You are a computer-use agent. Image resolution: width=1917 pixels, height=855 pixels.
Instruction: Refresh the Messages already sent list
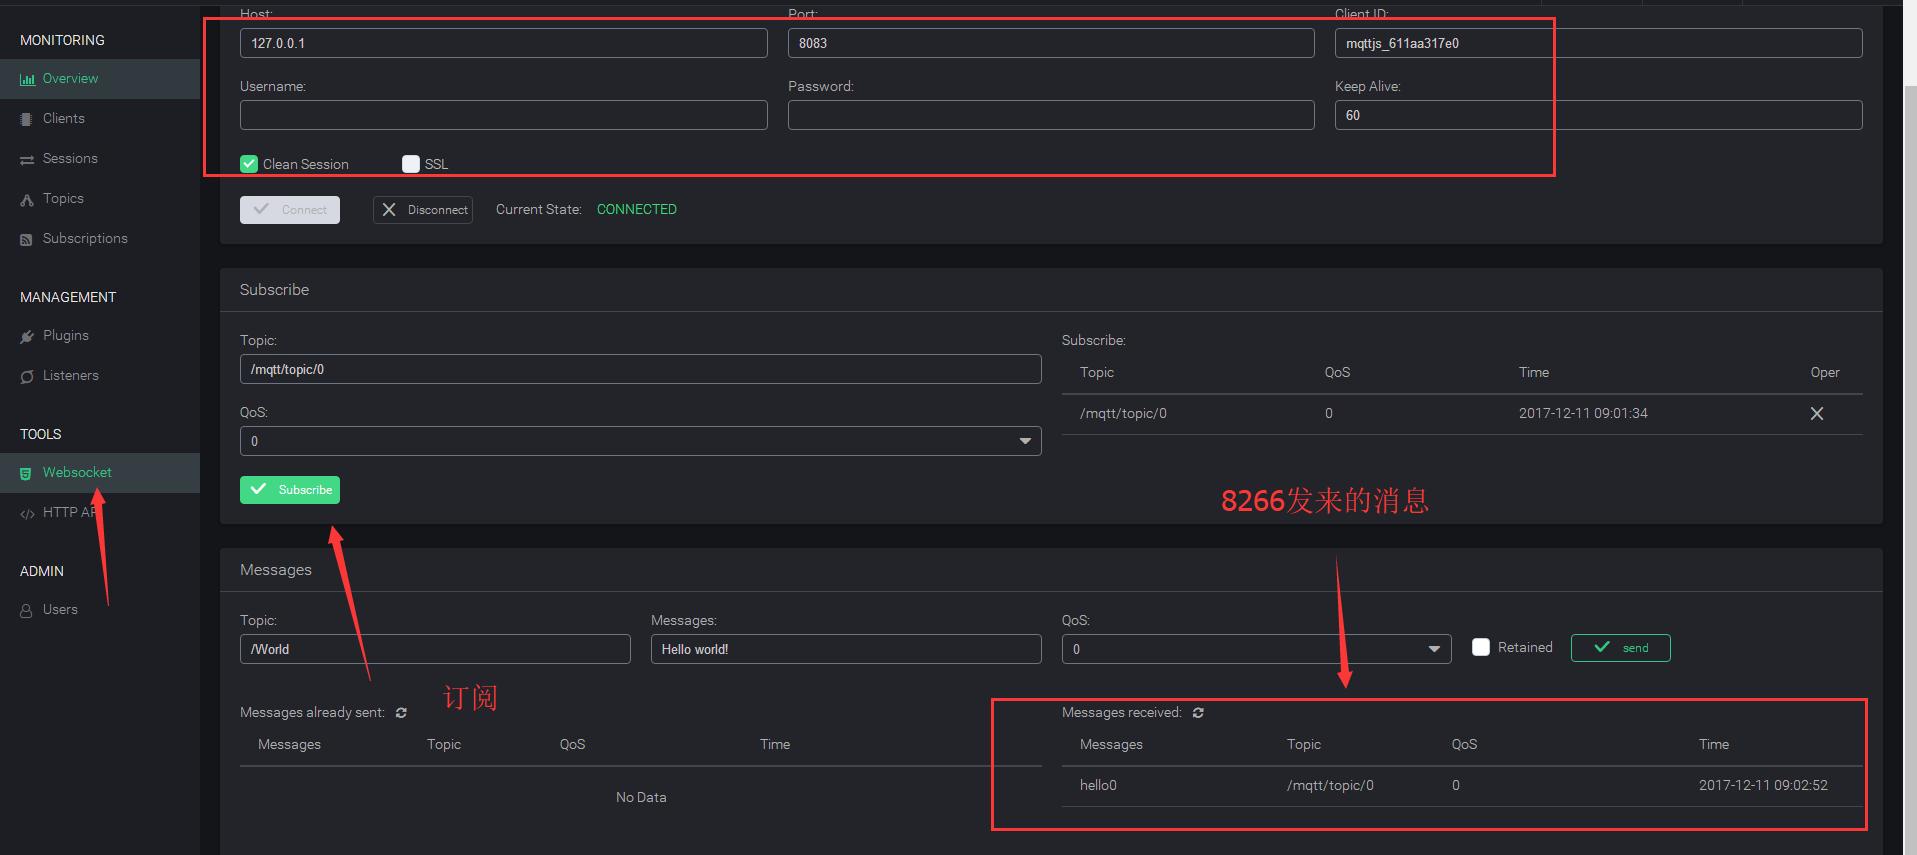point(401,713)
